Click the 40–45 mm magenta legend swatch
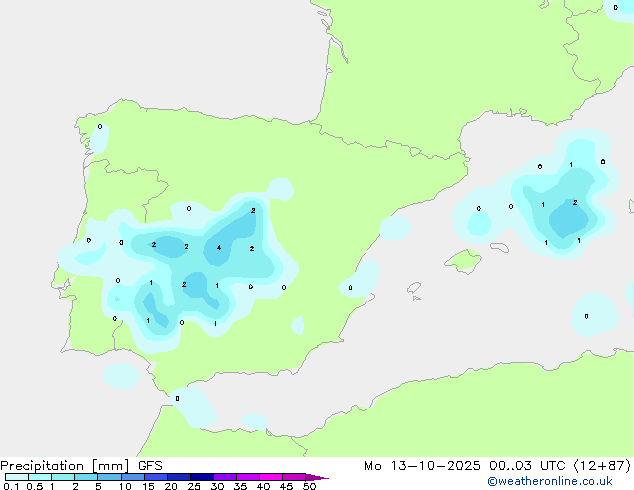 pyautogui.click(x=271, y=477)
